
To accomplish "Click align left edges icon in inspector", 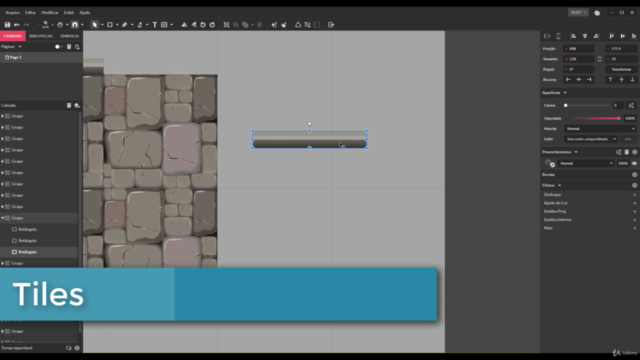I will (x=573, y=36).
